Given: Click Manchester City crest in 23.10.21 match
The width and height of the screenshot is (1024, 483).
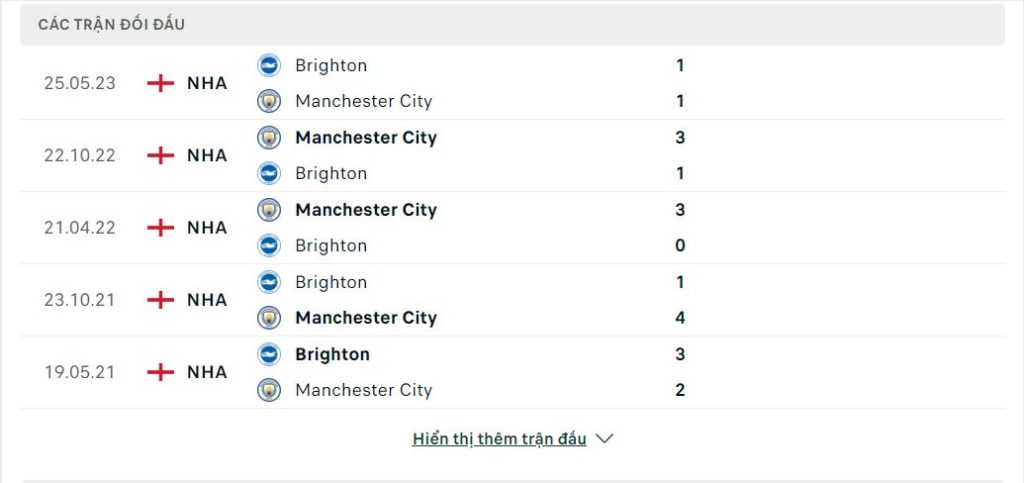Looking at the screenshot, I should click(x=268, y=318).
